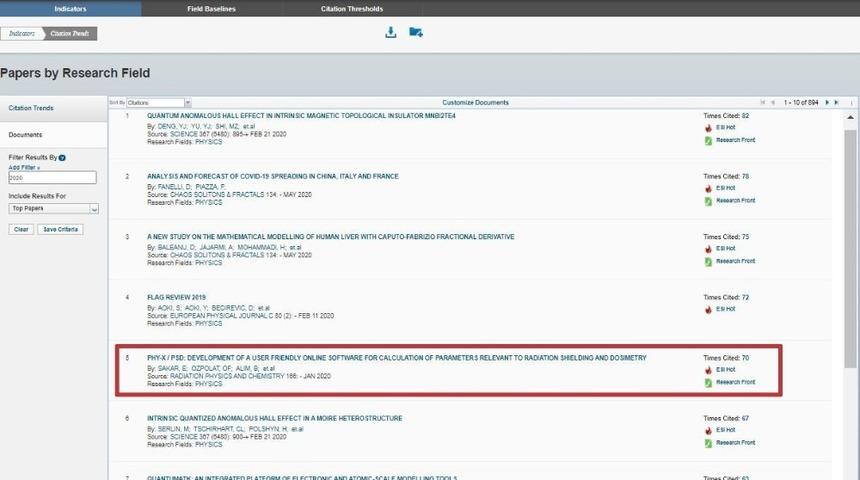Open Customize Documents link
The width and height of the screenshot is (860, 480).
pyautogui.click(x=475, y=102)
